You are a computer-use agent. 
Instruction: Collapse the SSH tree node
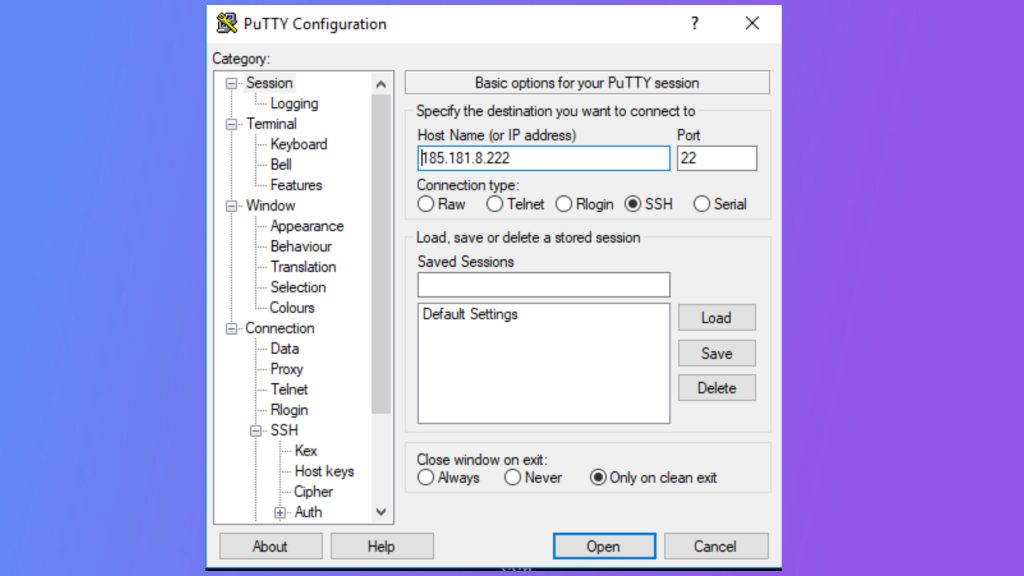click(256, 431)
